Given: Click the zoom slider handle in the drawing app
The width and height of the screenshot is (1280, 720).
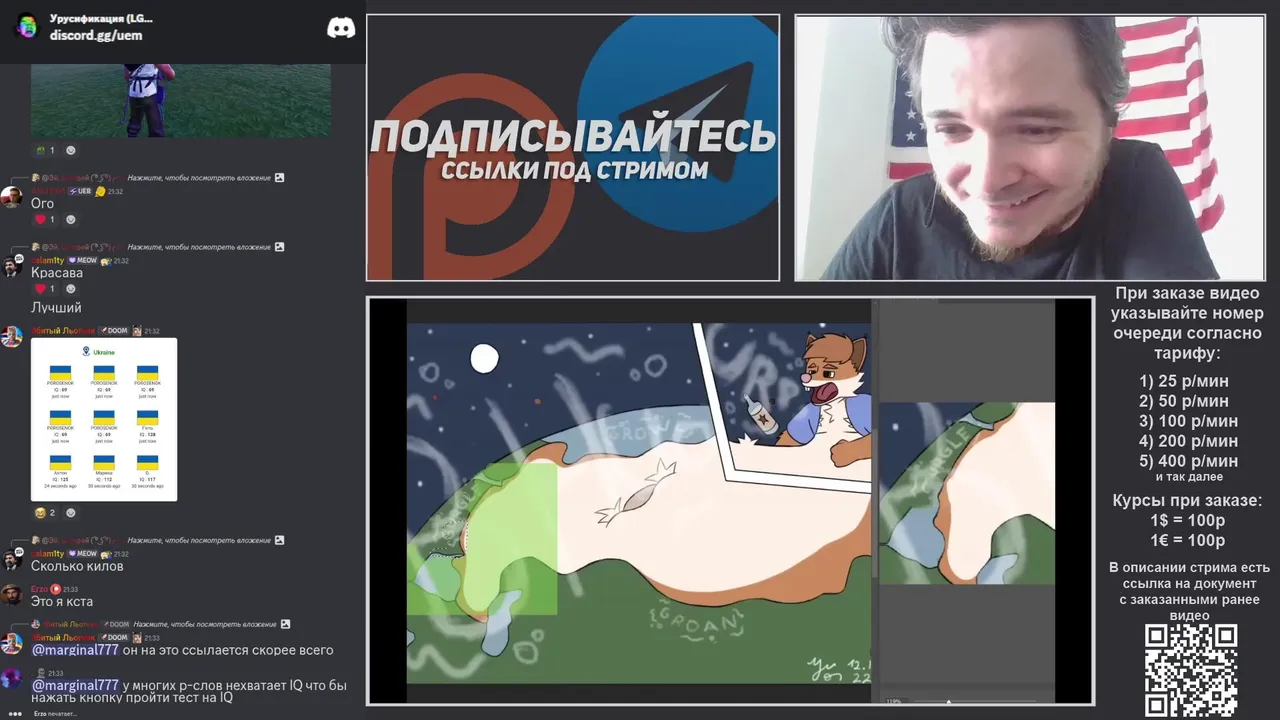Looking at the screenshot, I should coord(948,701).
